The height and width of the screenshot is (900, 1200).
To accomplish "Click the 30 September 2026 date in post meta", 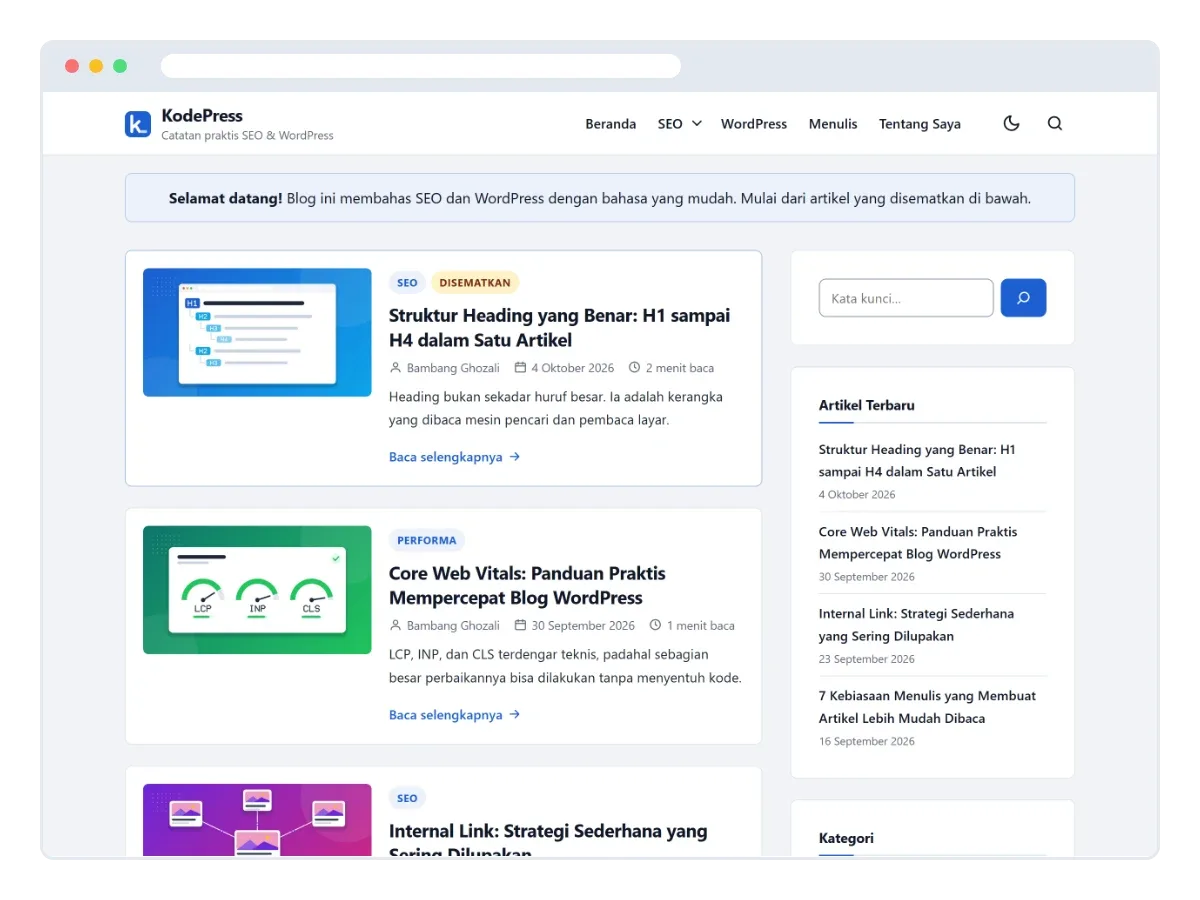I will click(x=575, y=626).
